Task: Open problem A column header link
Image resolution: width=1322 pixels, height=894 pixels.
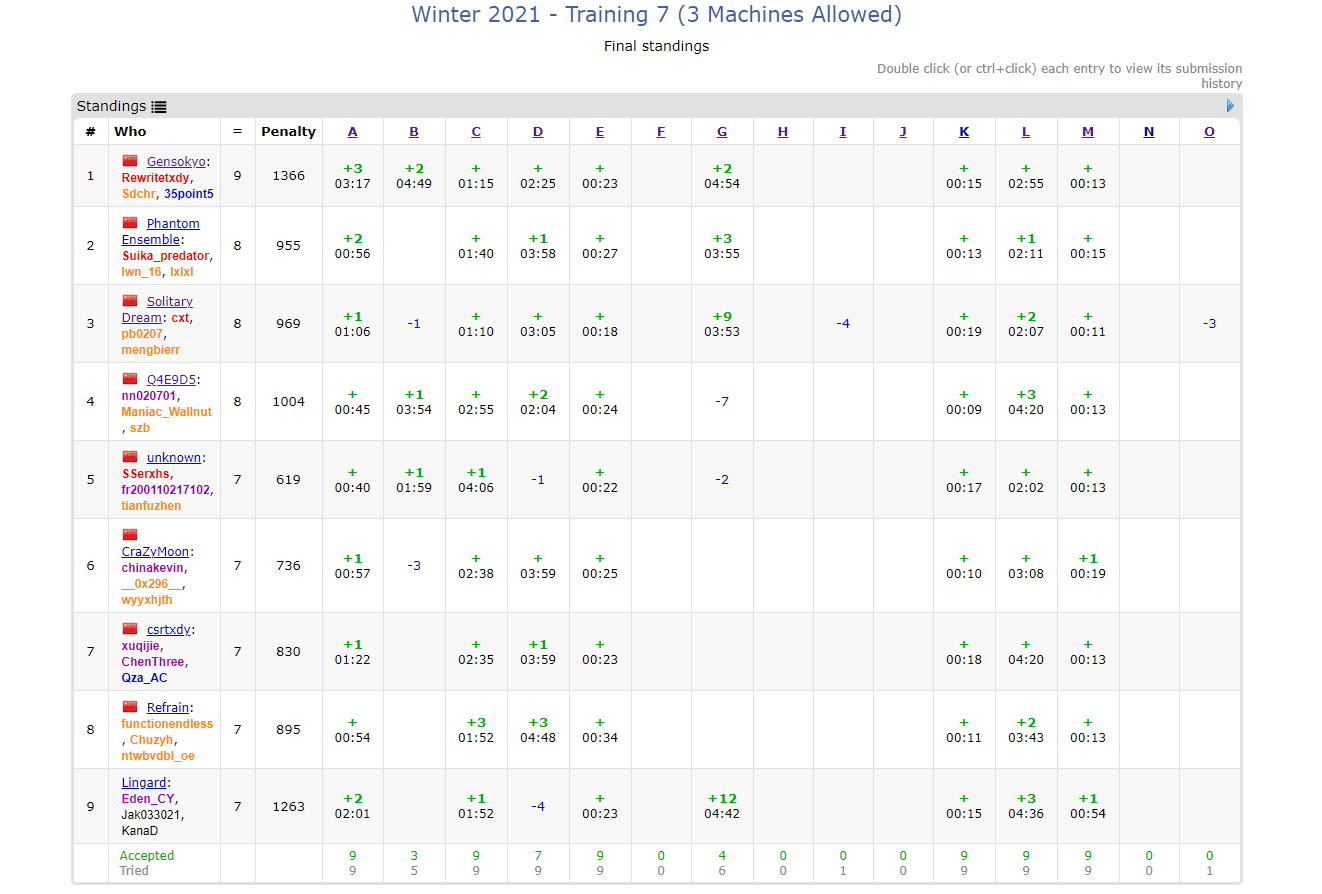Action: point(352,132)
